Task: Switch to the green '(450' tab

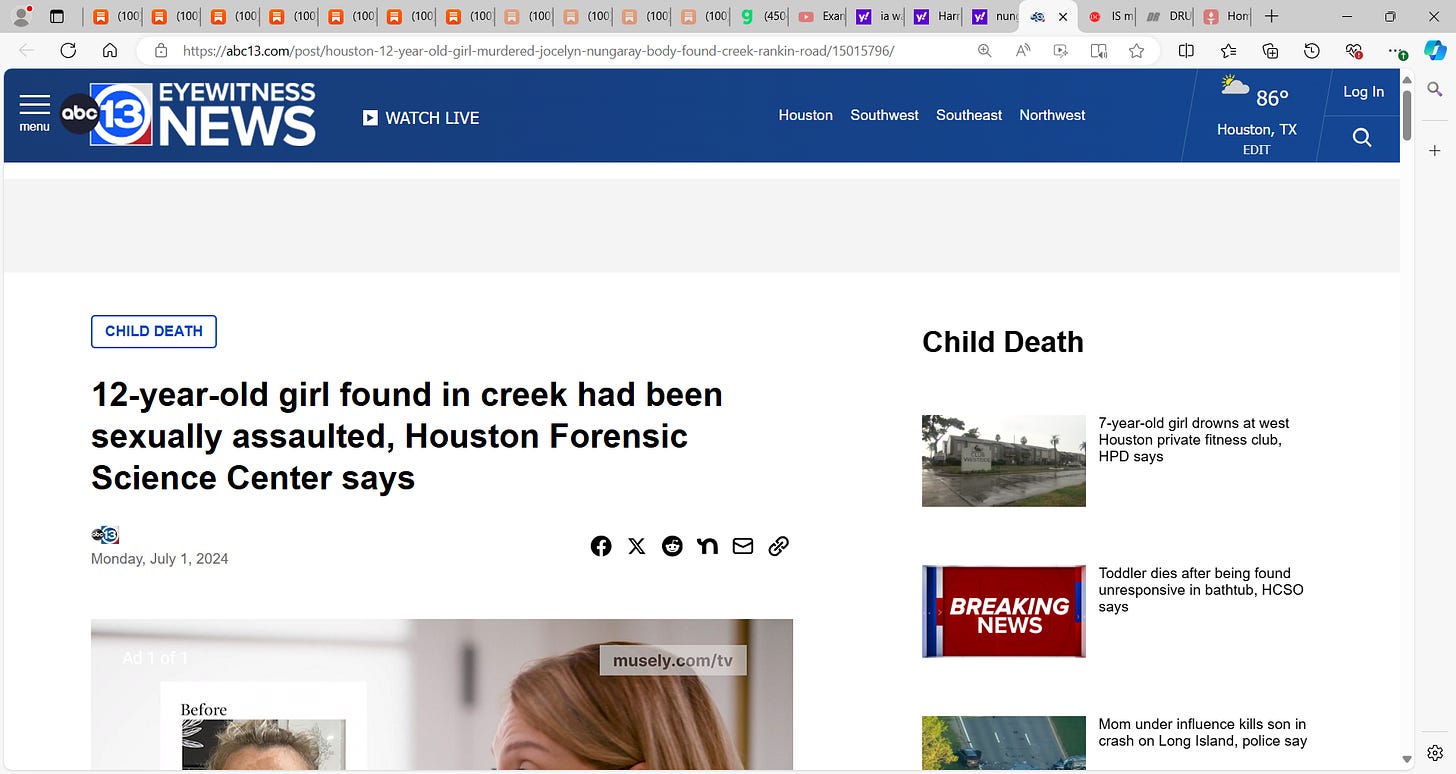Action: 759,16
